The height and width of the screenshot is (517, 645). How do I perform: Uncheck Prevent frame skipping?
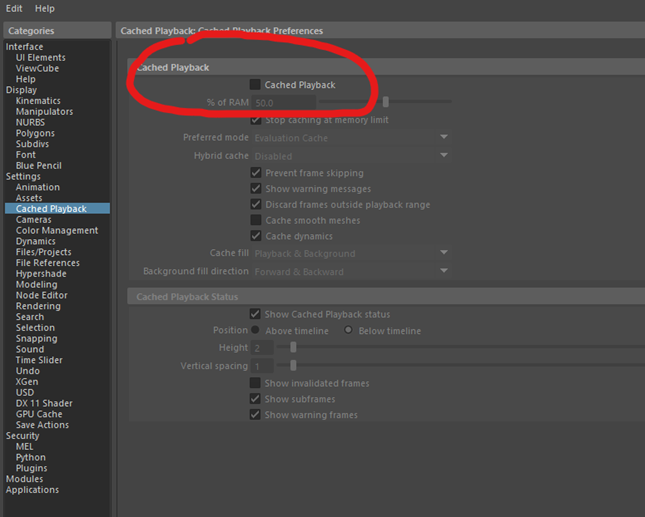click(x=256, y=172)
